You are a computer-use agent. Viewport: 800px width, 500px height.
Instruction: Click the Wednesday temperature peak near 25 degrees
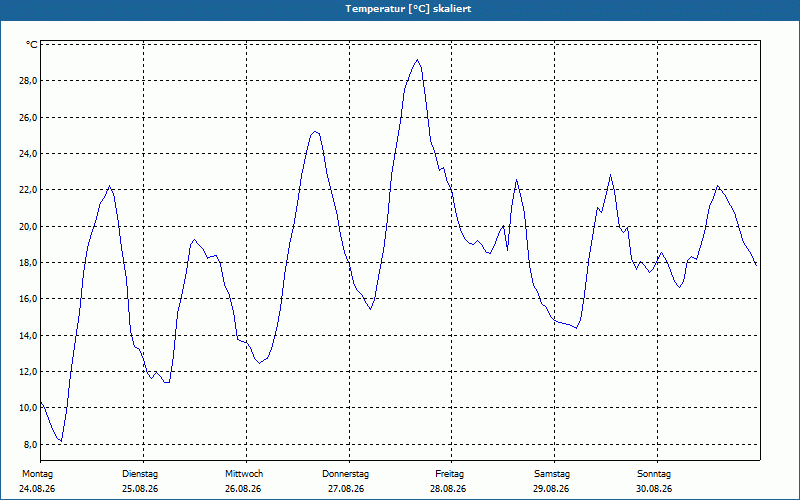tap(315, 131)
